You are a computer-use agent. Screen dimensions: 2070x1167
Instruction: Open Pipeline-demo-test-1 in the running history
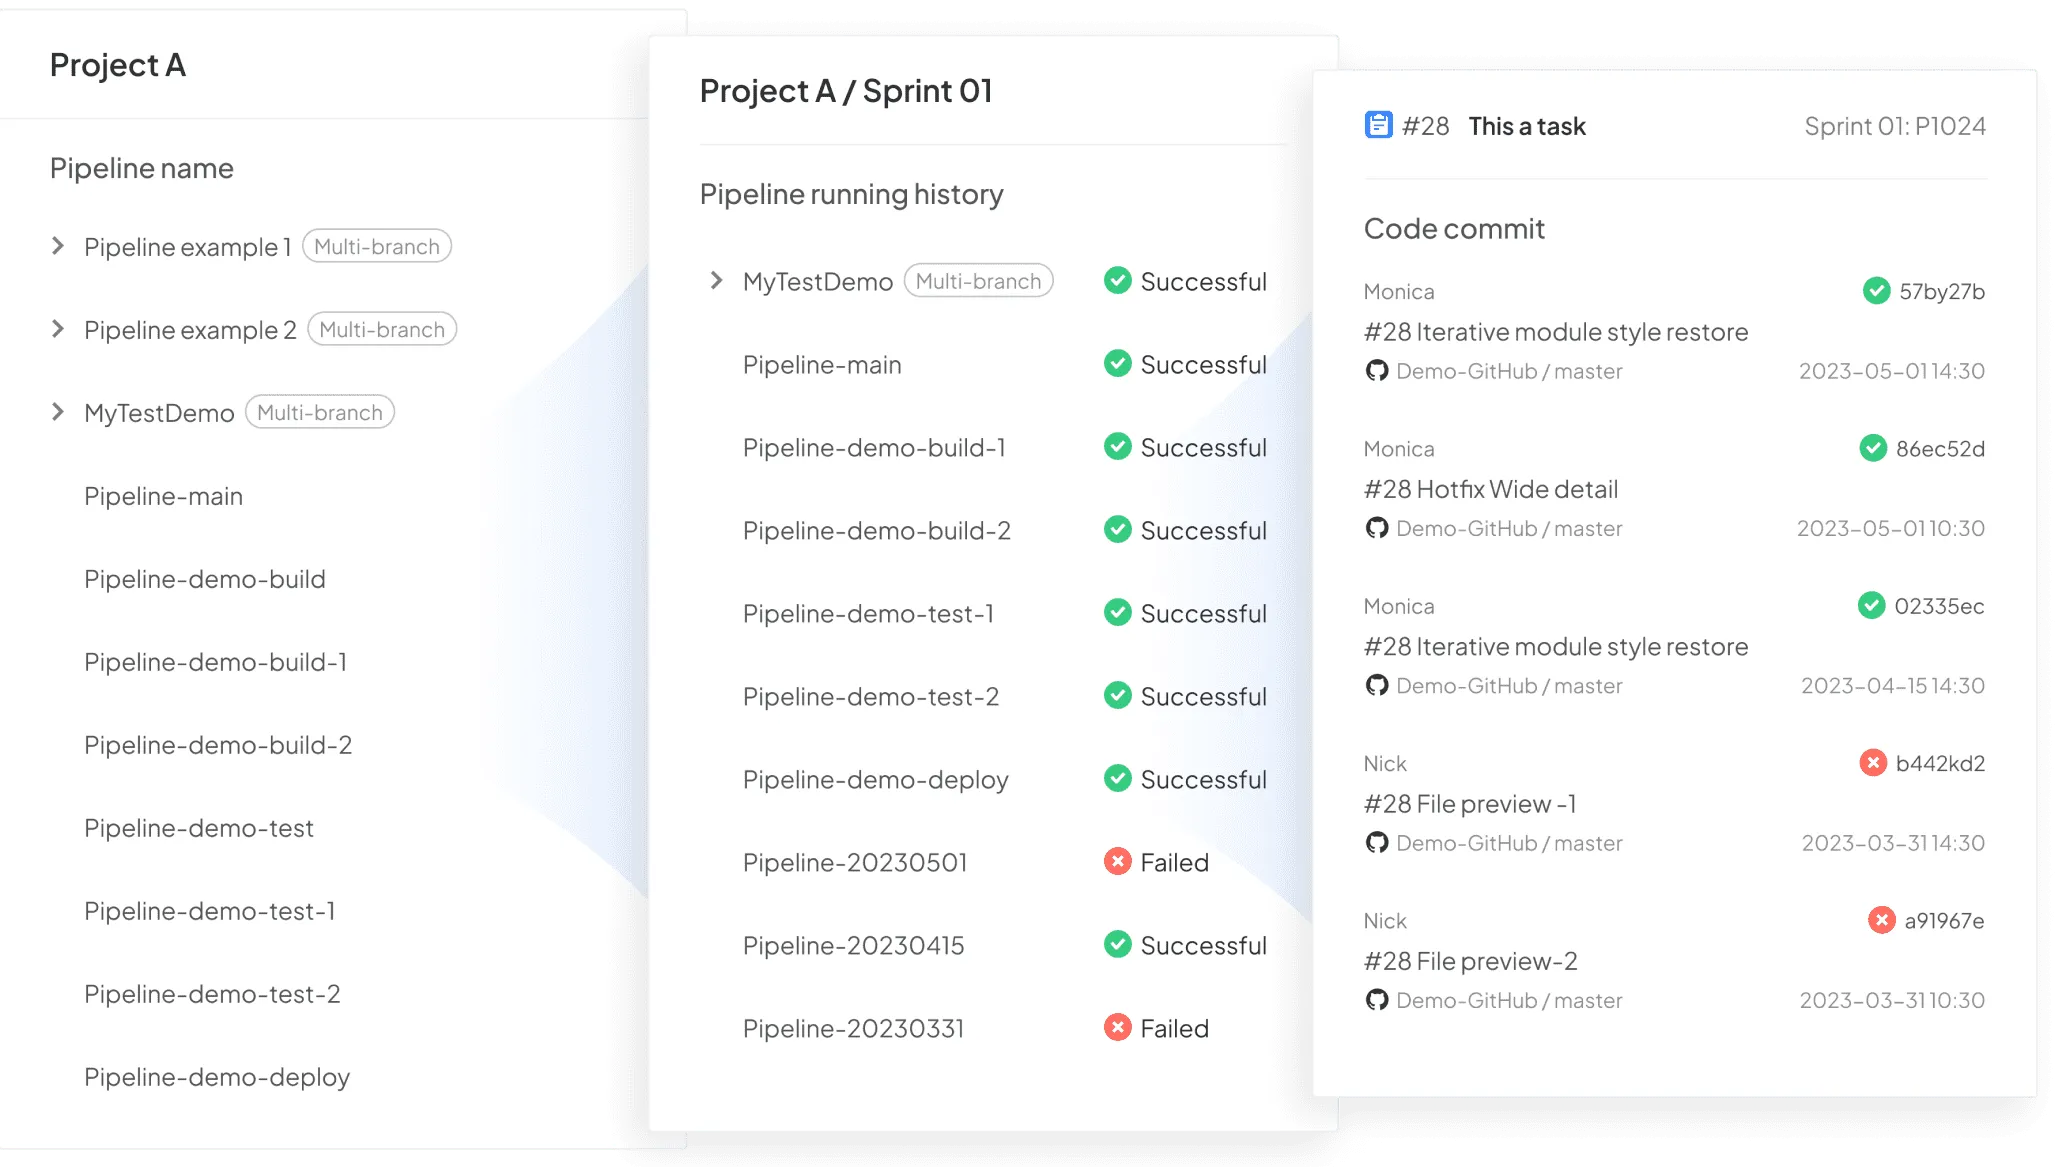point(868,613)
